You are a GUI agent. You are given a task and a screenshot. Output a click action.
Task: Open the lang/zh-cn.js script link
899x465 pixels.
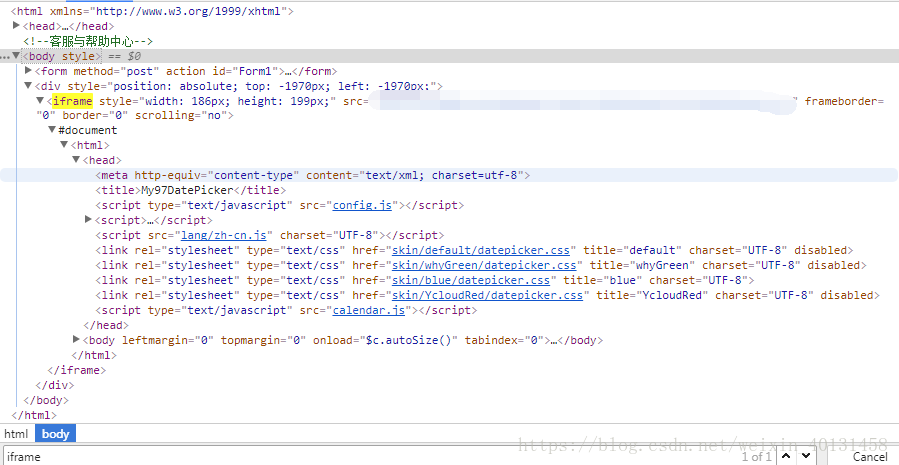[224, 235]
